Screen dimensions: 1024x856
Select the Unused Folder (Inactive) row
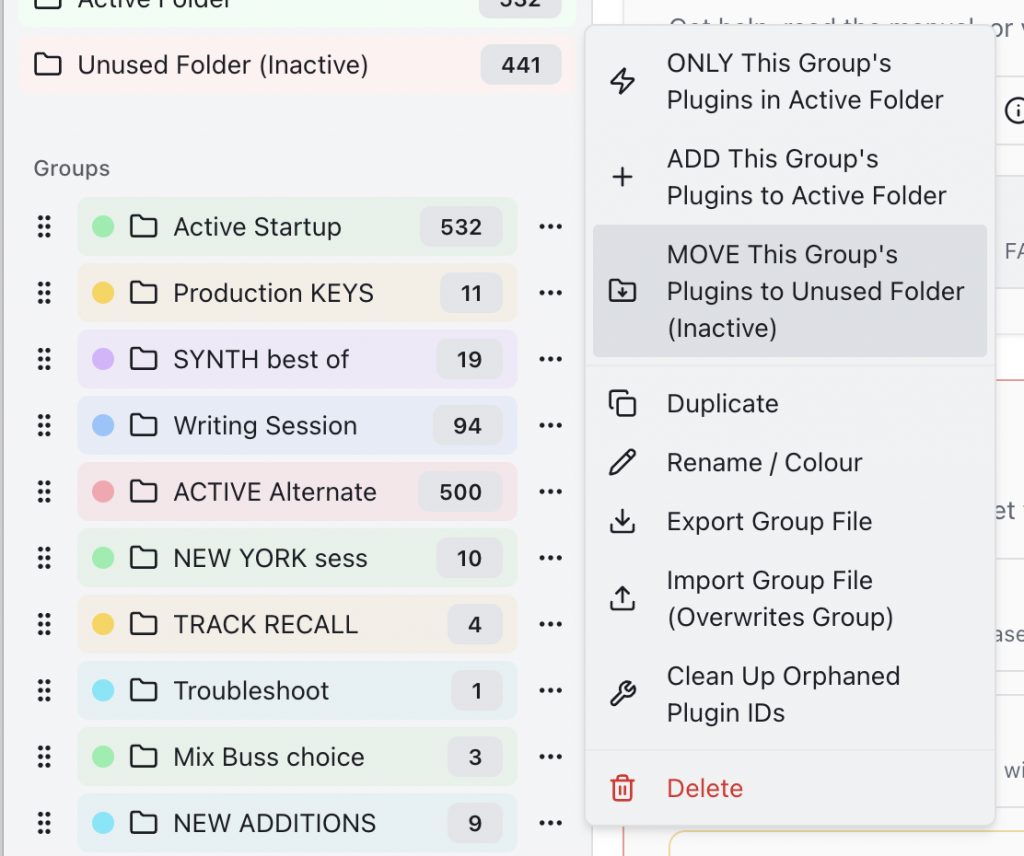223,66
